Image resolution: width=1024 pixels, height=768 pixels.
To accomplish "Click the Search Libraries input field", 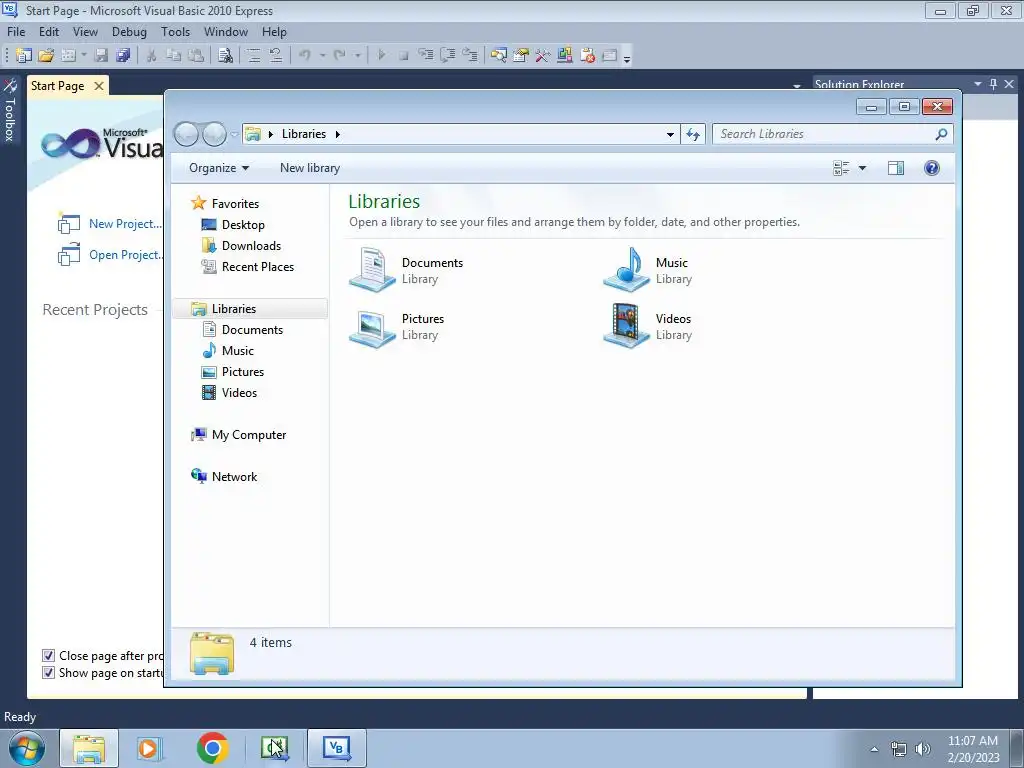I will coord(823,134).
